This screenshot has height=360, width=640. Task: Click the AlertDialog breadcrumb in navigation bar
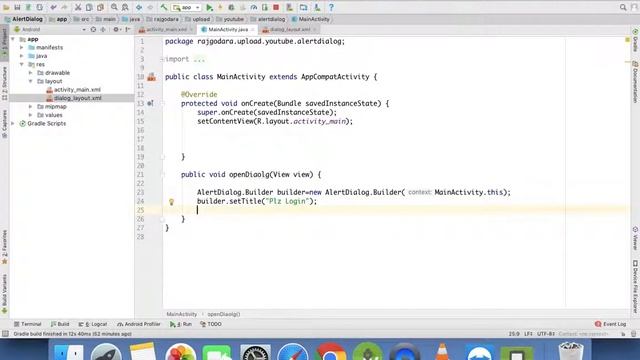coord(24,19)
